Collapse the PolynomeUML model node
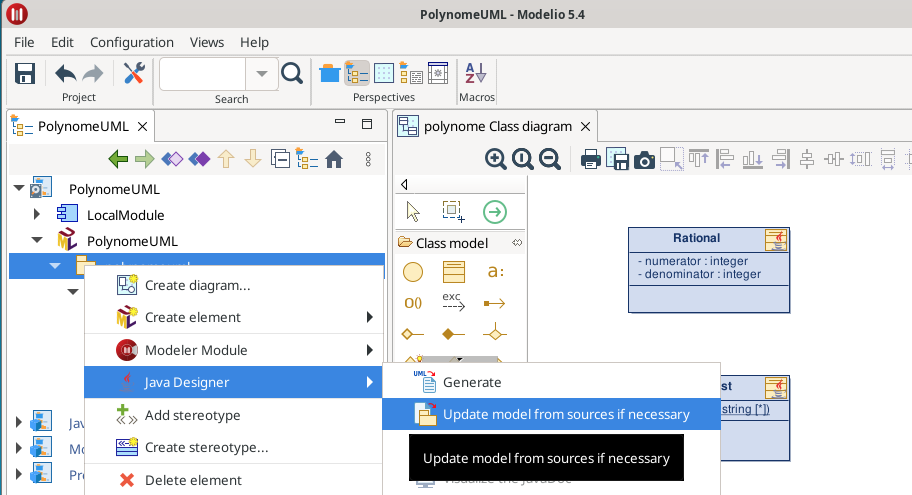 (37, 240)
